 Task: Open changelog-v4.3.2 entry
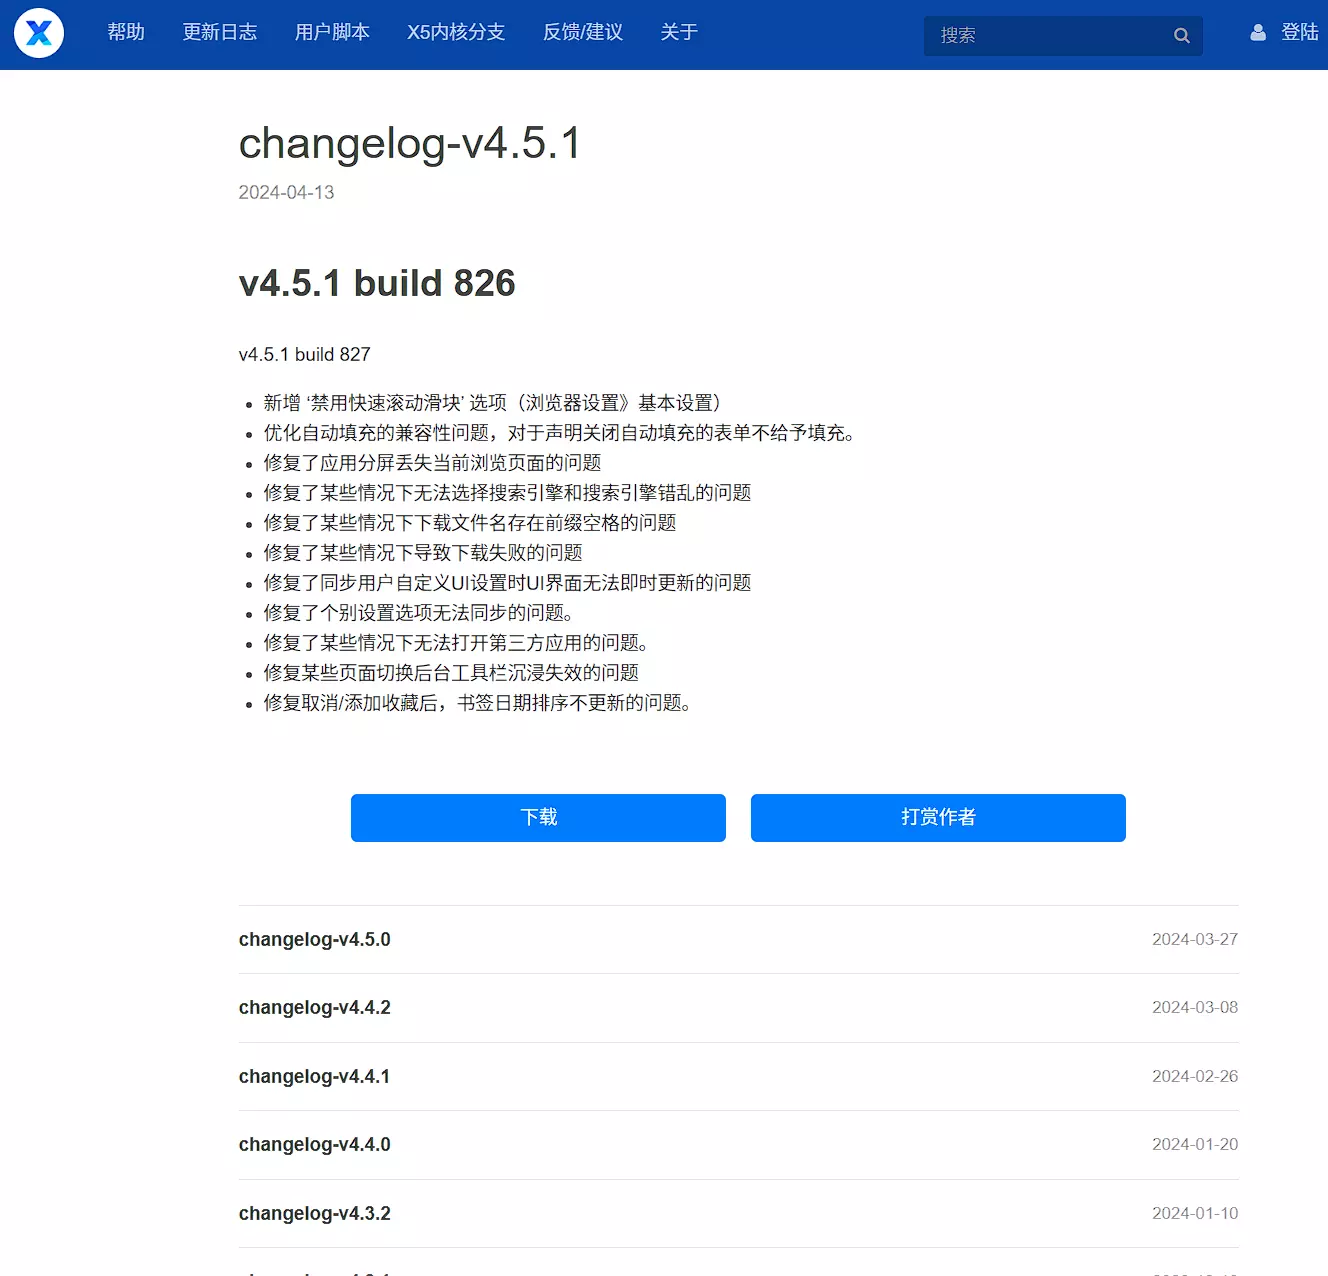(315, 1214)
